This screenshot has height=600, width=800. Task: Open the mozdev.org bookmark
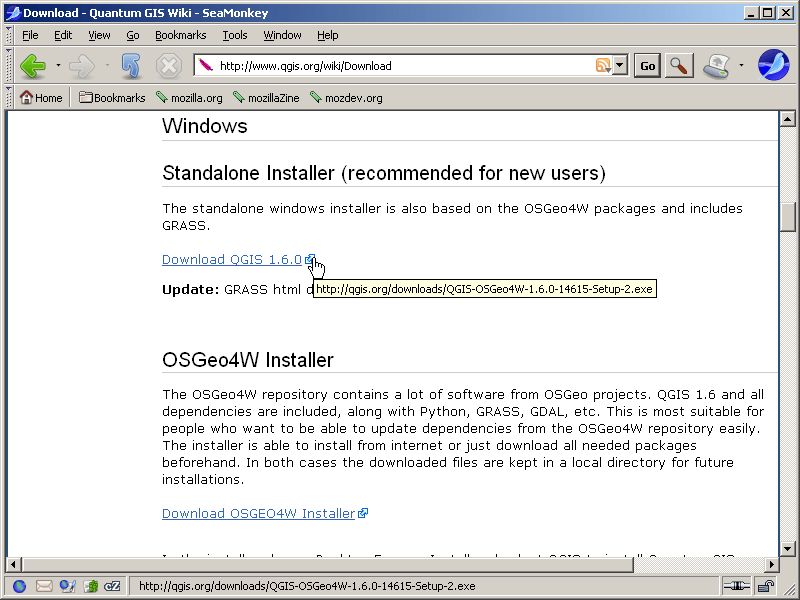pyautogui.click(x=346, y=97)
